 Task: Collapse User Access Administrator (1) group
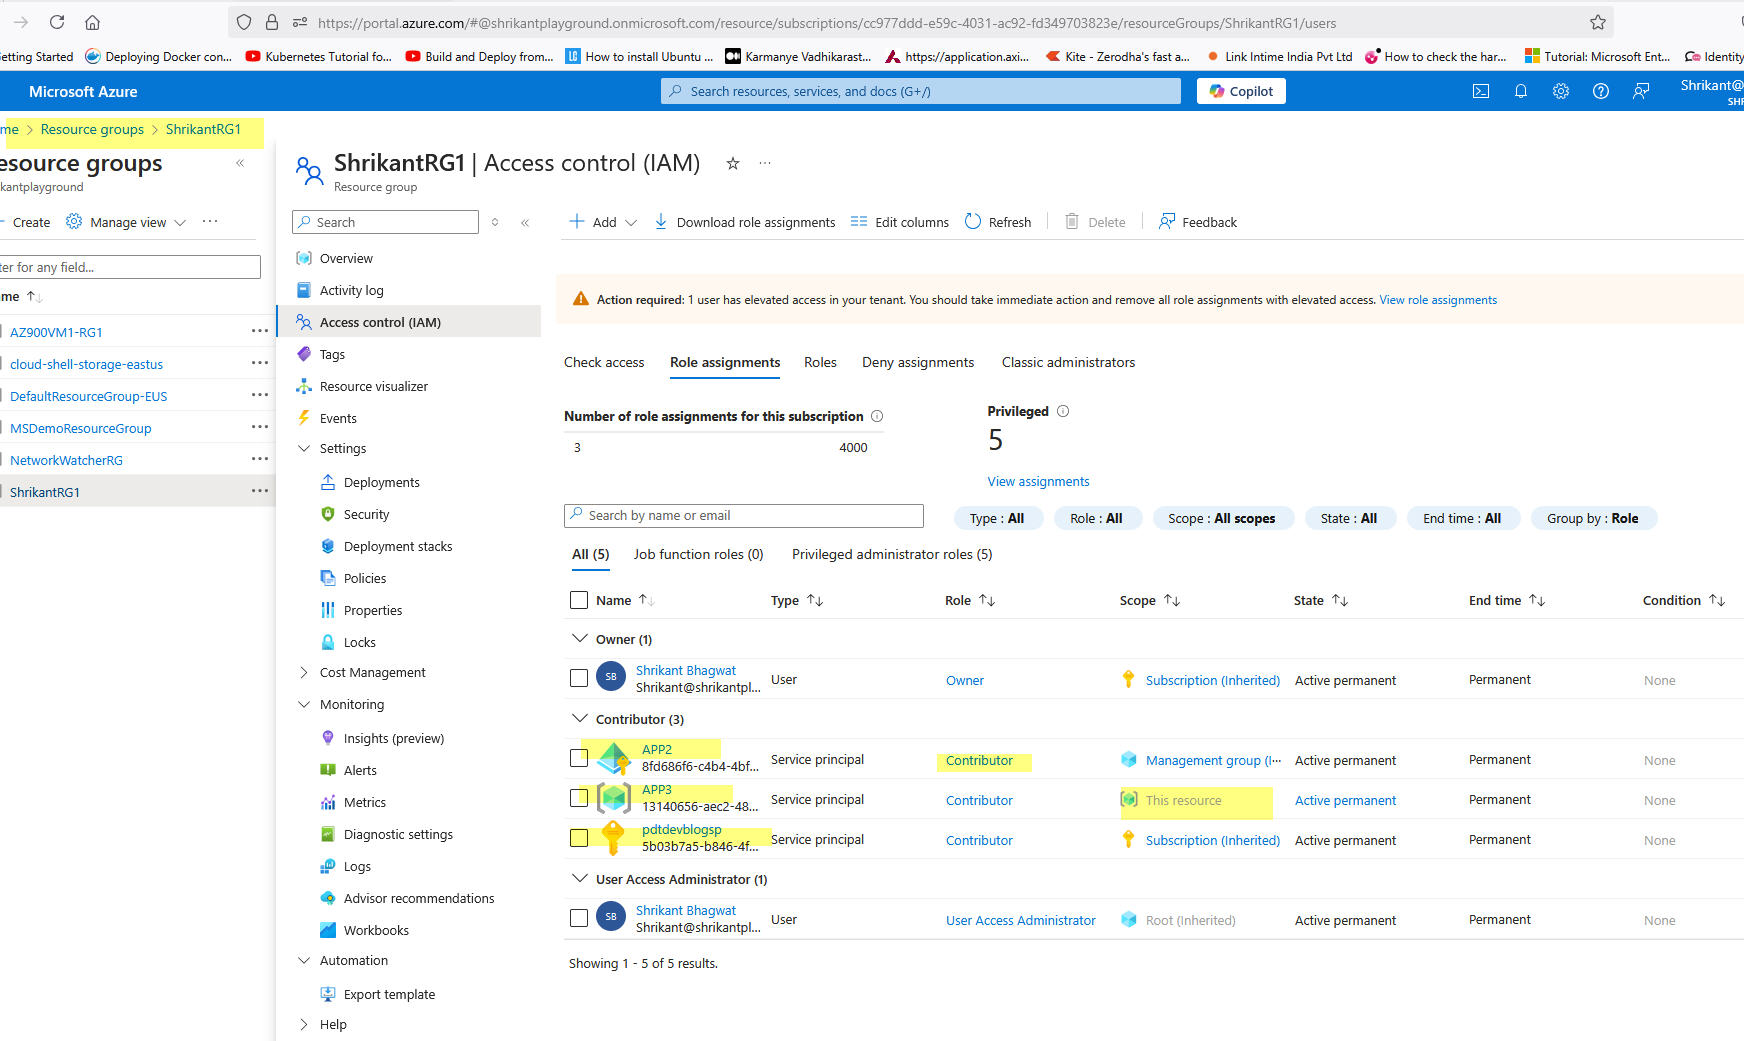pyautogui.click(x=579, y=878)
